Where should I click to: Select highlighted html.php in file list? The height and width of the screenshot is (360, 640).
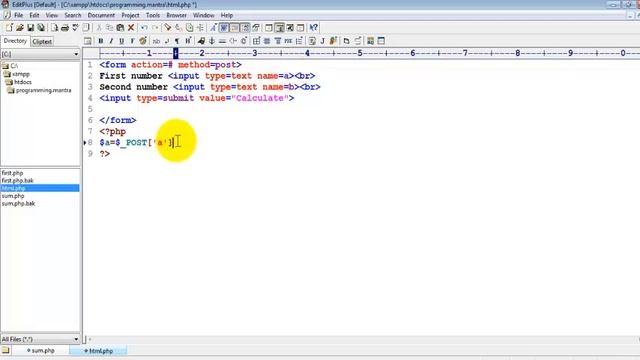(x=40, y=188)
